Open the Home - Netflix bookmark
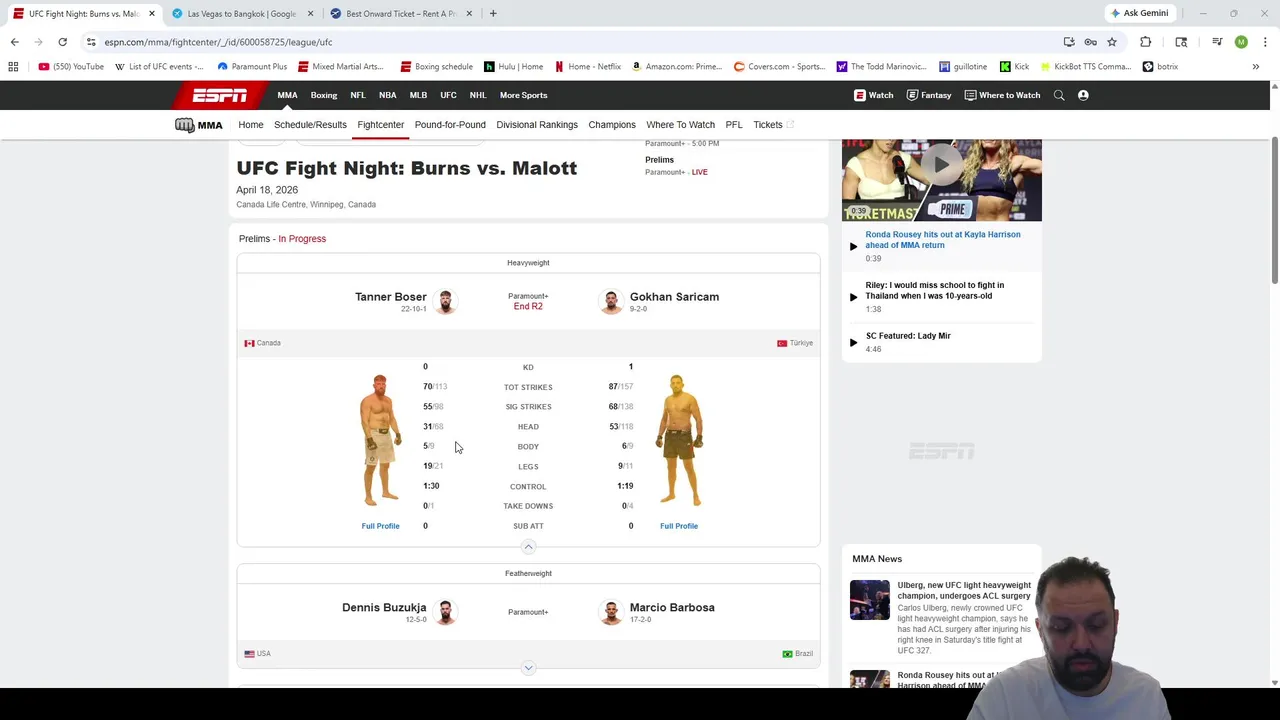The height and width of the screenshot is (720, 1280). (x=588, y=67)
